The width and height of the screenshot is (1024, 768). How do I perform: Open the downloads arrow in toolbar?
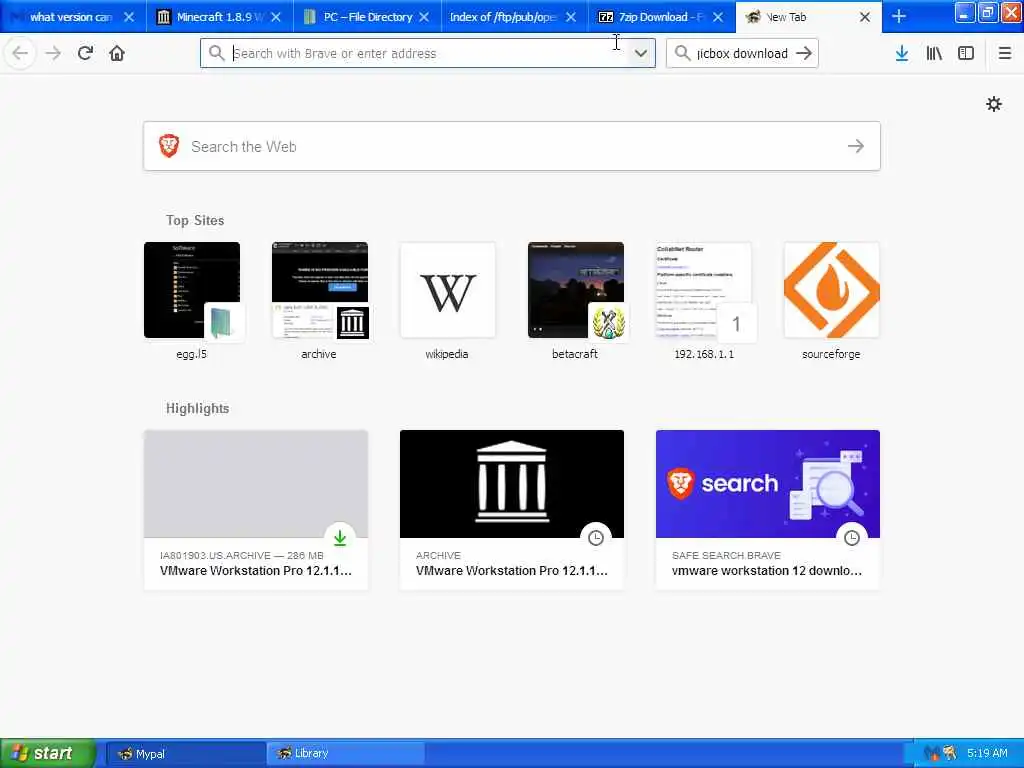[902, 54]
